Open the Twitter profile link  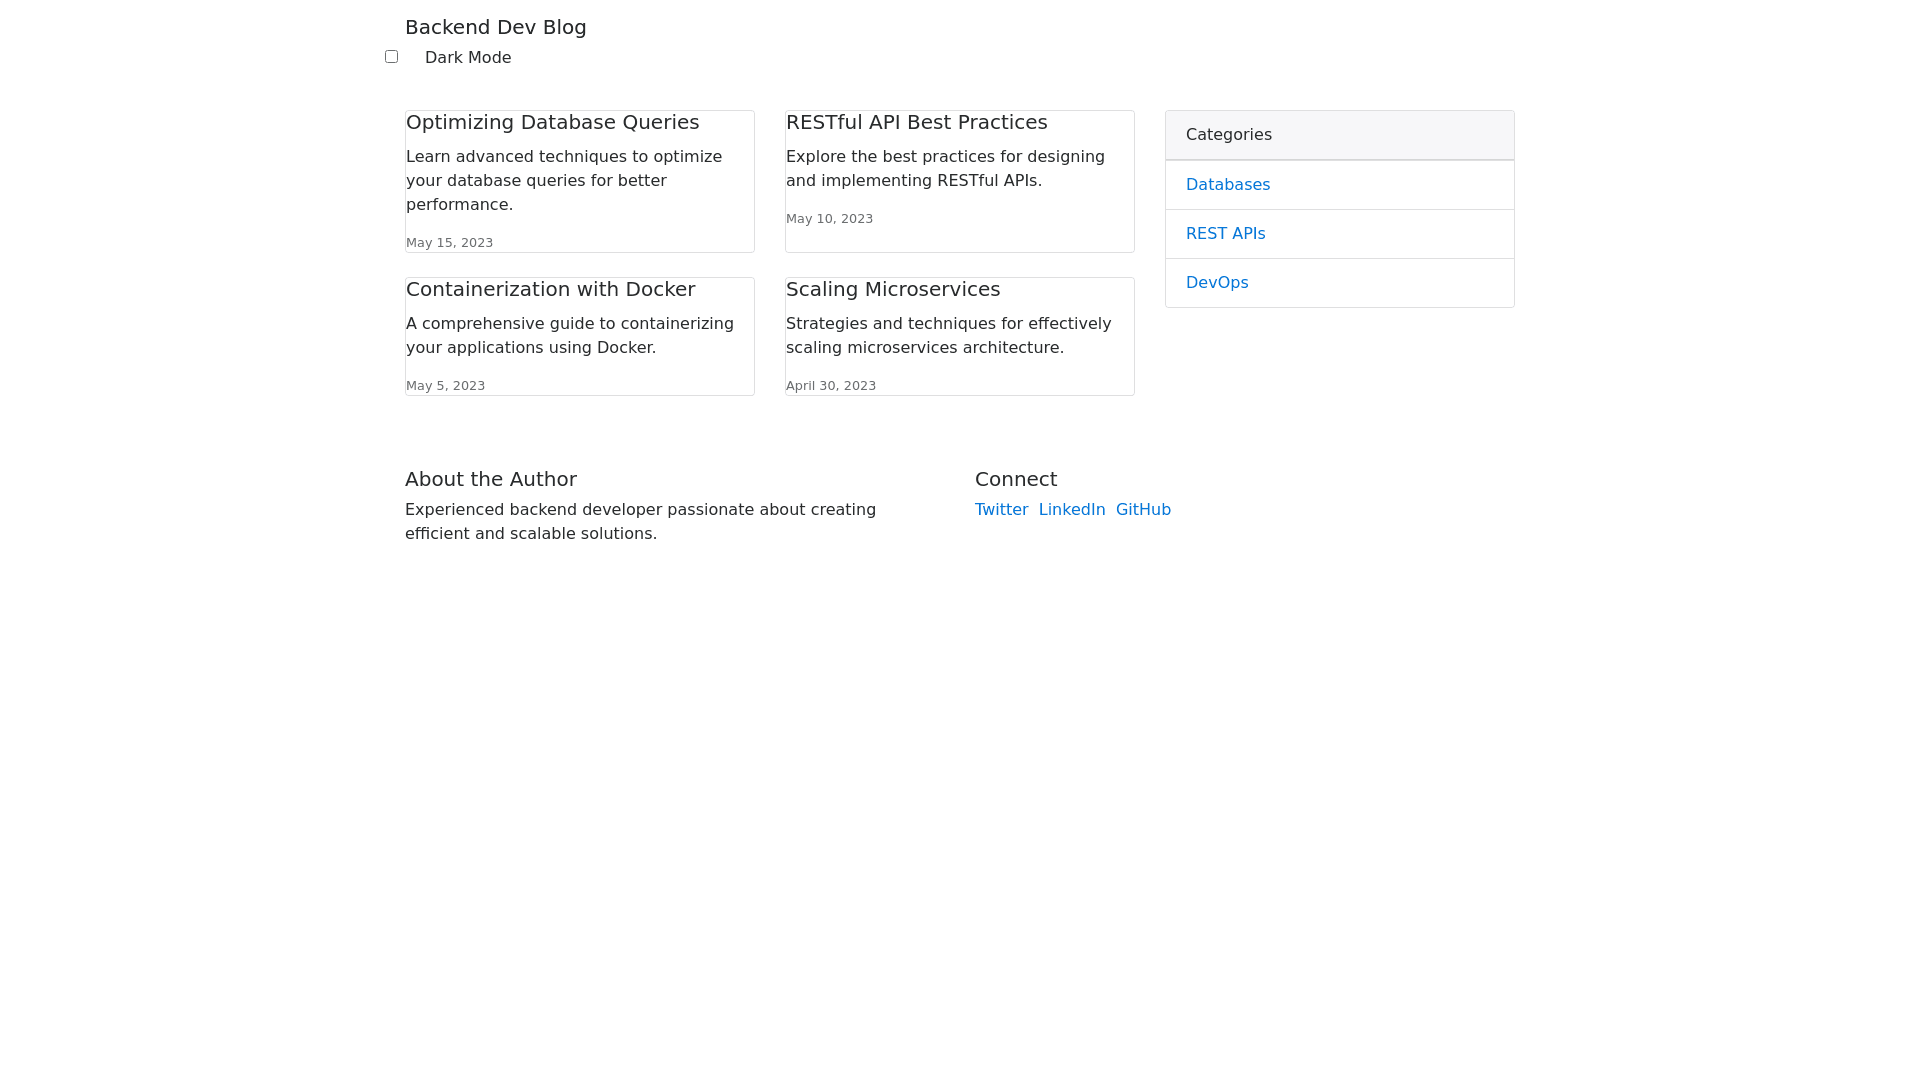point(1001,510)
